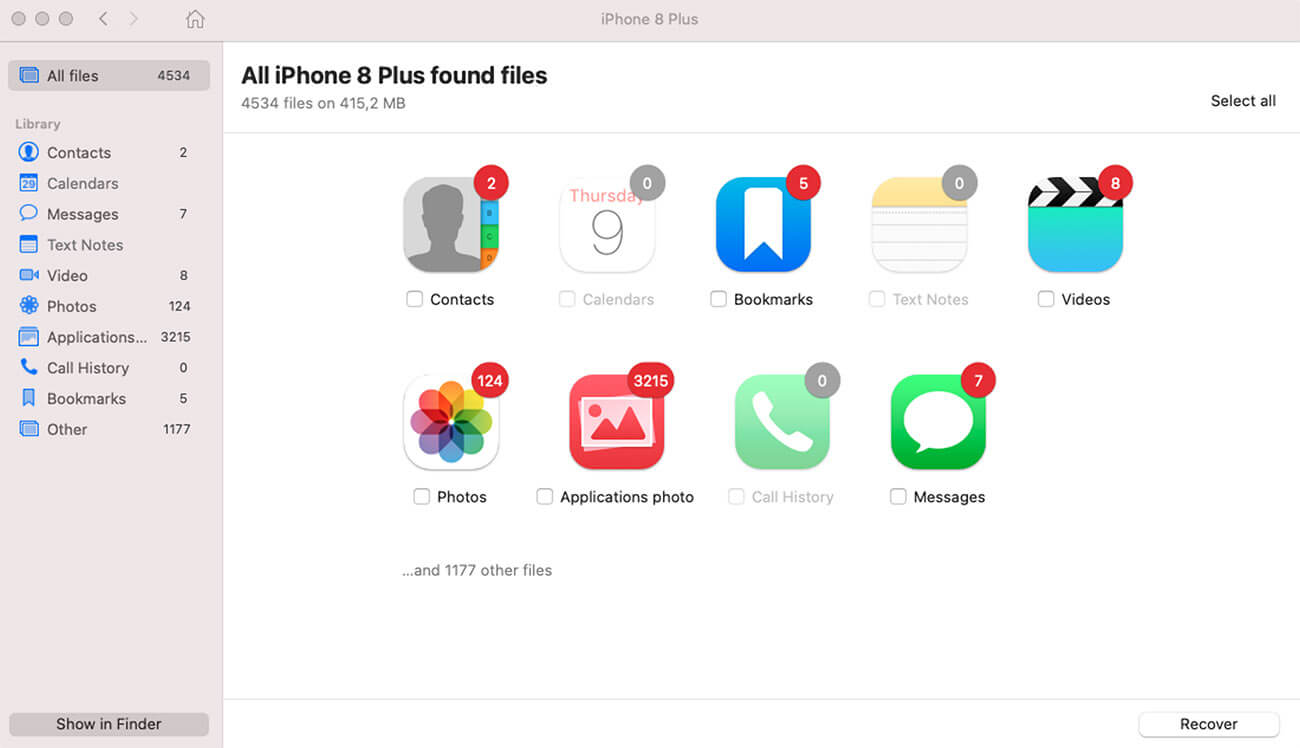Select Call History in the sidebar

click(x=109, y=368)
